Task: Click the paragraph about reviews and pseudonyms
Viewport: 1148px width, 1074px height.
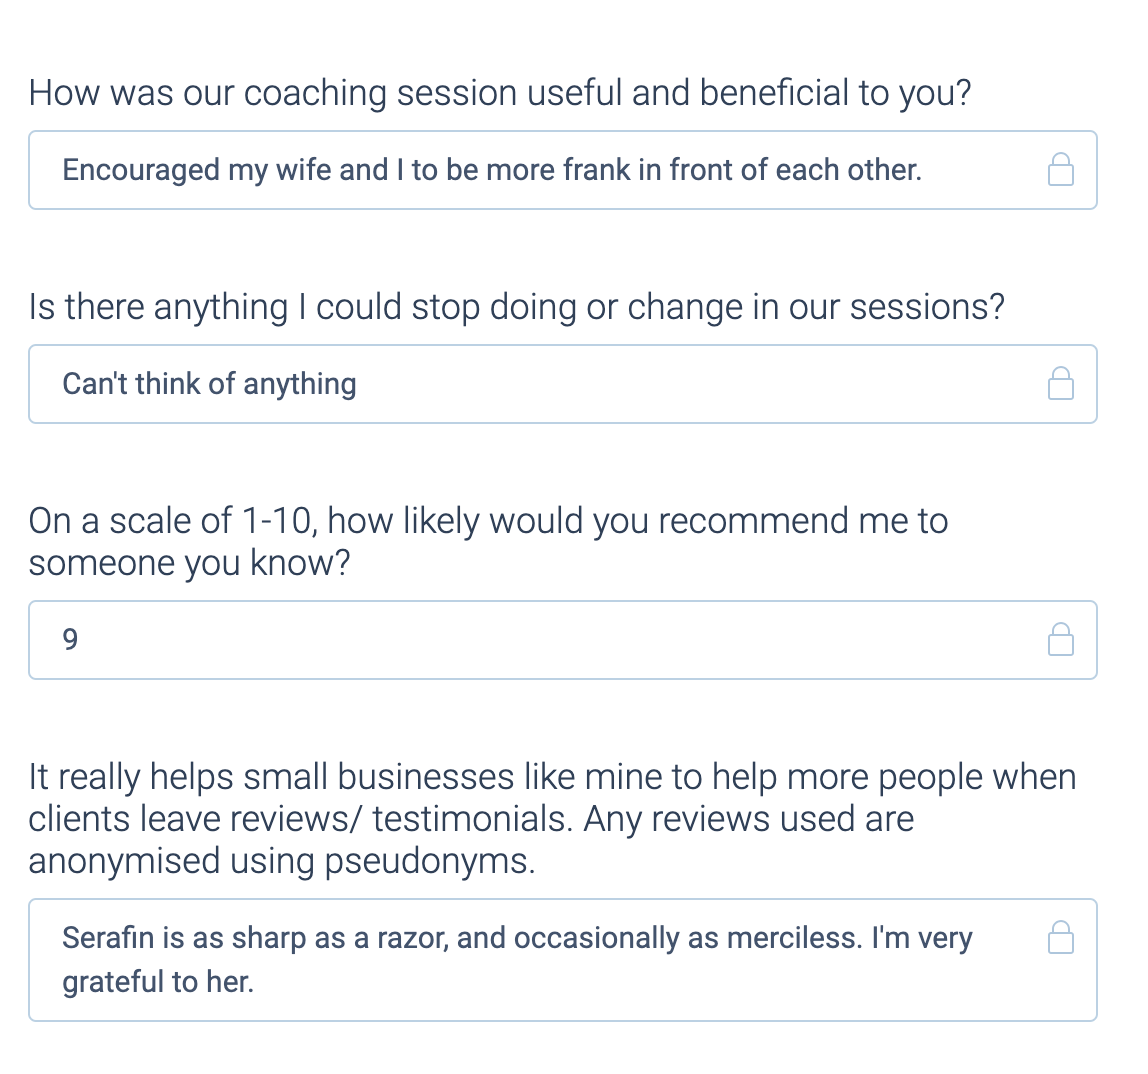Action: click(552, 818)
